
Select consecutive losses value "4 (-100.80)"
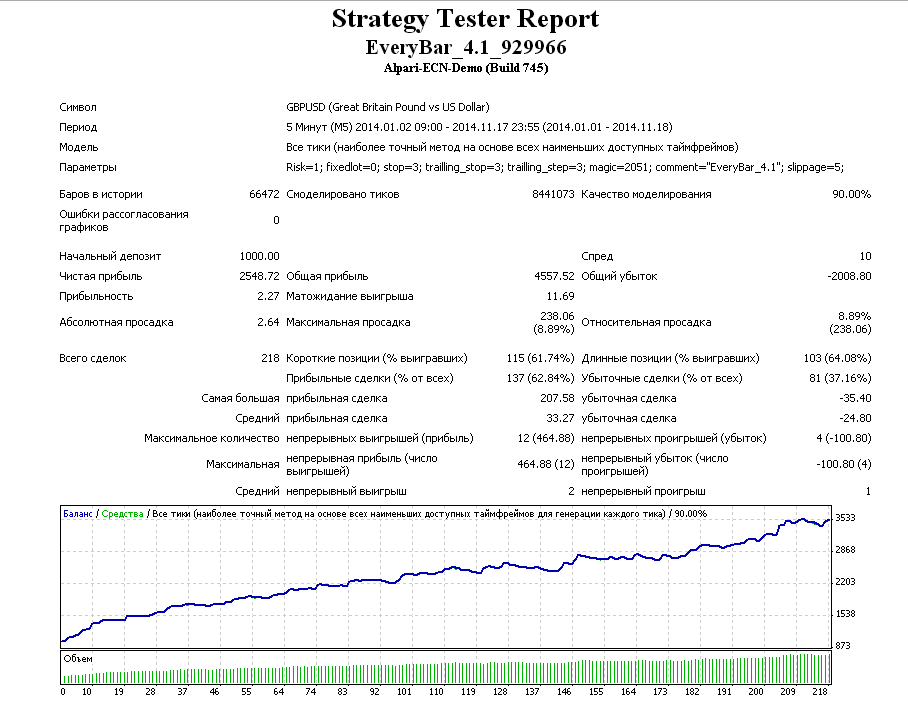(x=844, y=439)
